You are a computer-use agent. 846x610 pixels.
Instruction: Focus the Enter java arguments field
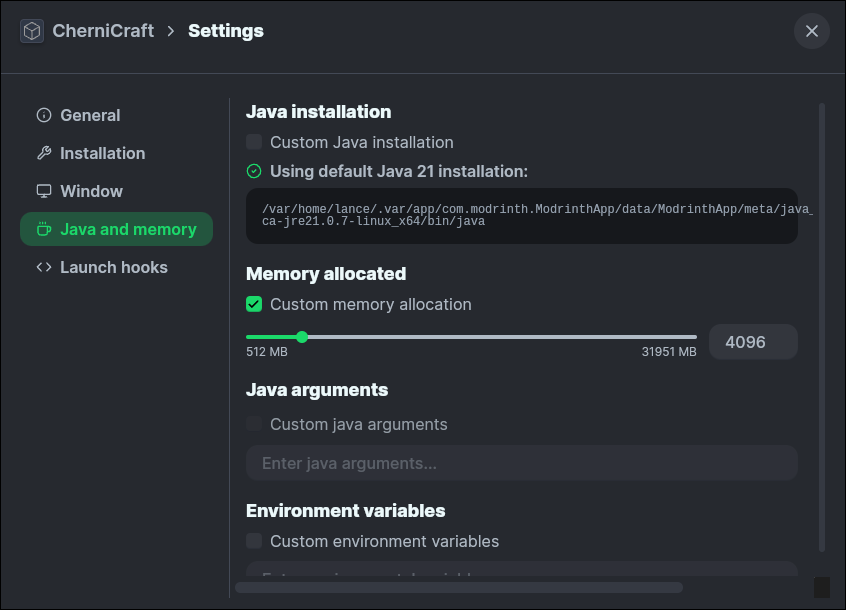[521, 463]
